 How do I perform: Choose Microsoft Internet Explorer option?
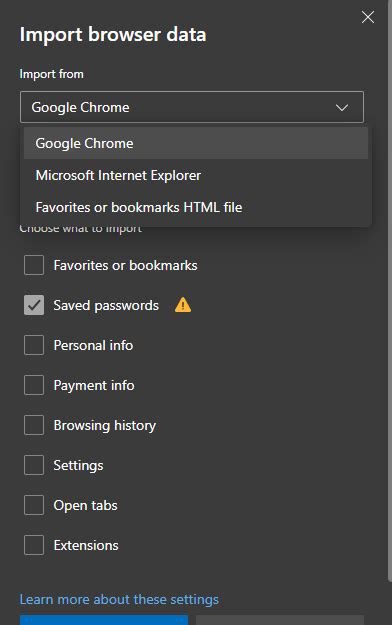pos(196,175)
